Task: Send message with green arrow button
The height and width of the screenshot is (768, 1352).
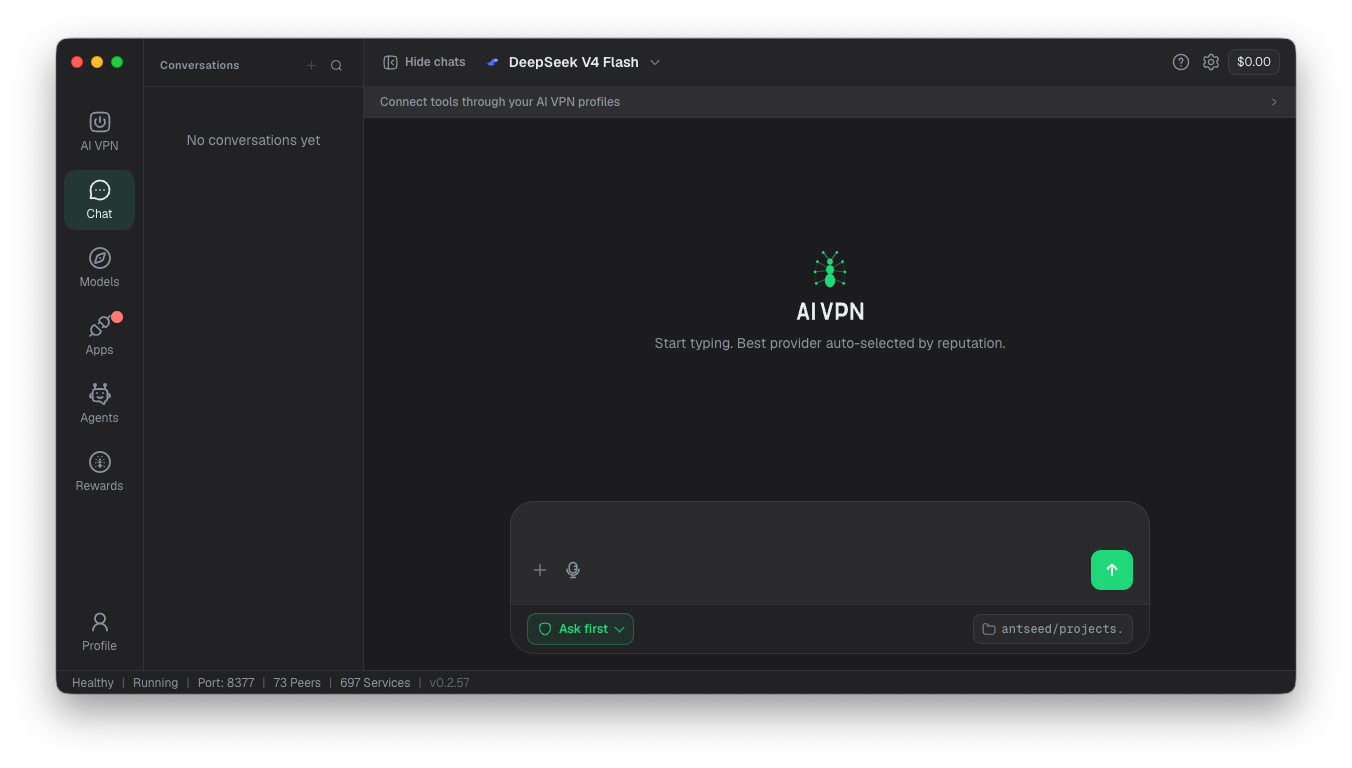Action: pos(1112,570)
